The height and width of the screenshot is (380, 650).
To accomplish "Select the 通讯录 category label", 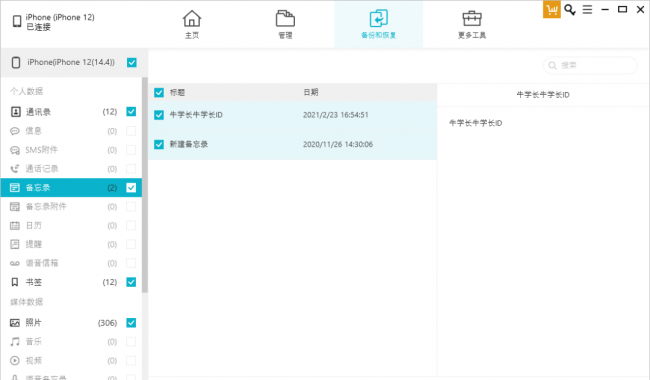I will pos(38,112).
